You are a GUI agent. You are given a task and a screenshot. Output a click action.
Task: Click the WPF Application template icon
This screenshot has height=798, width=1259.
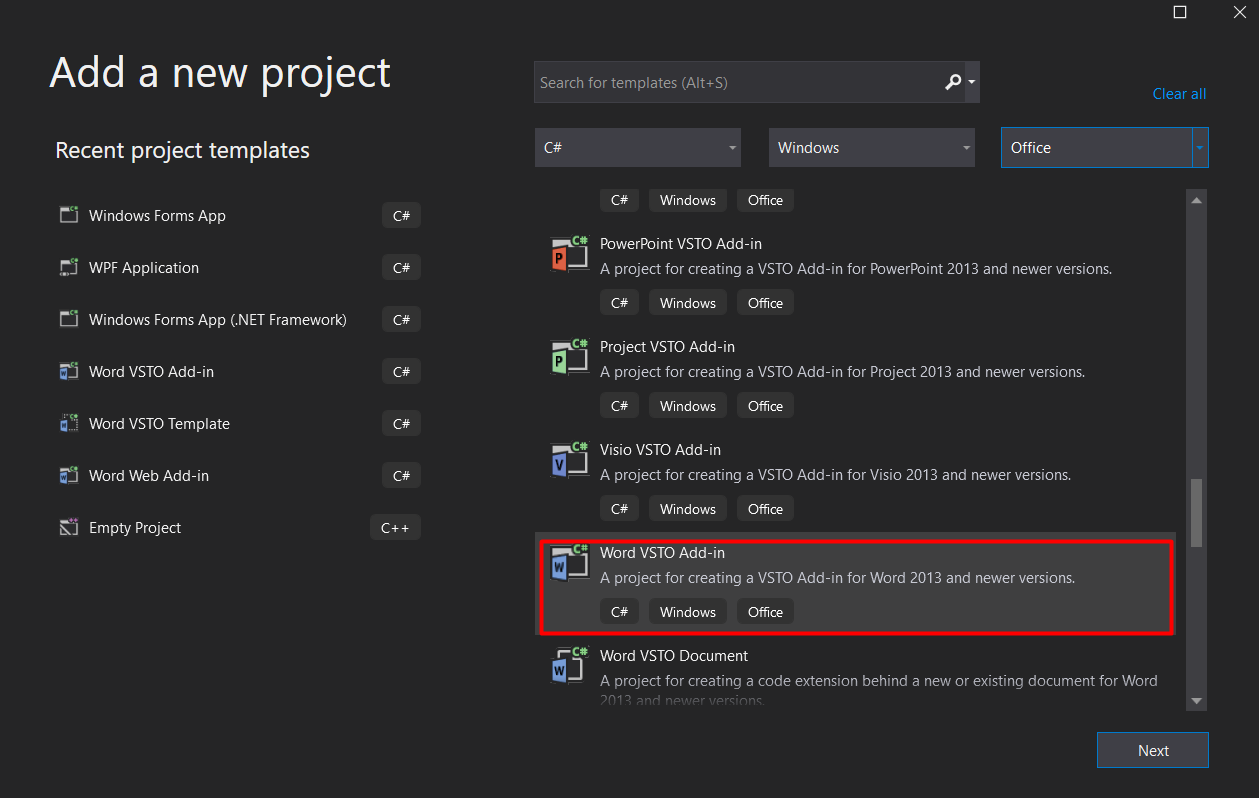tap(69, 267)
